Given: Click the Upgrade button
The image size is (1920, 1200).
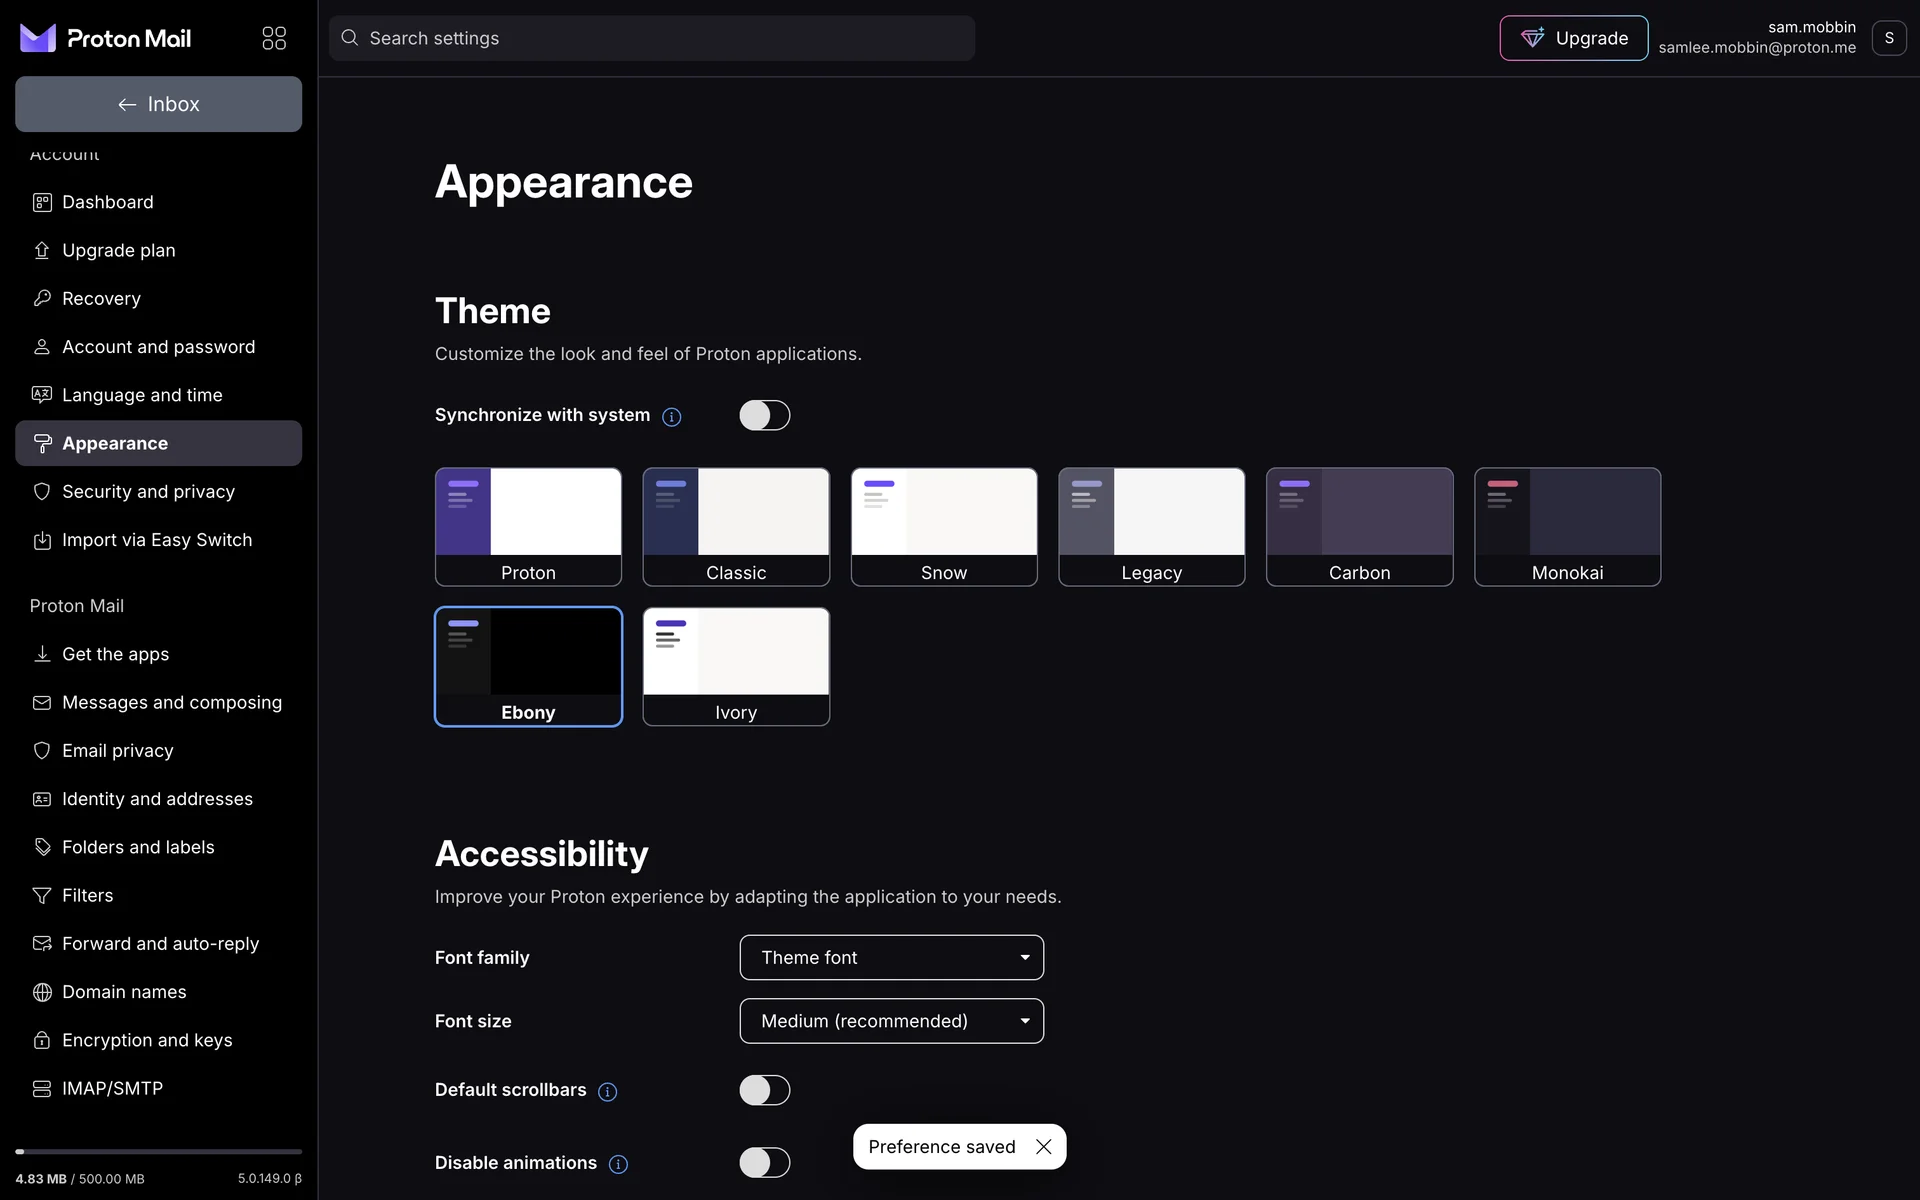Looking at the screenshot, I should 1573,38.
